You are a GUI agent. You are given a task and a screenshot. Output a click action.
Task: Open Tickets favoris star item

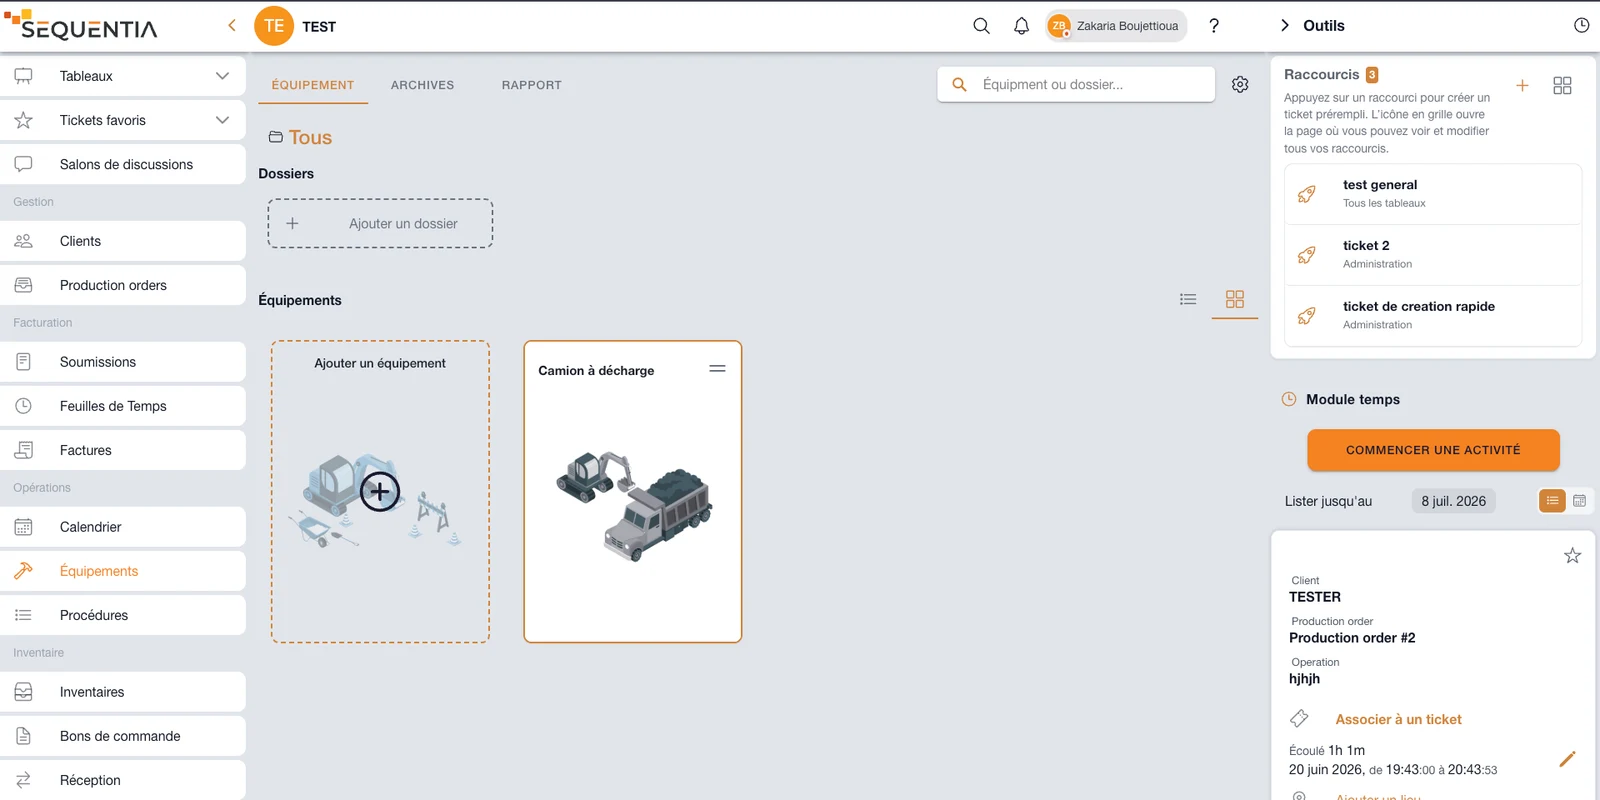coord(122,120)
